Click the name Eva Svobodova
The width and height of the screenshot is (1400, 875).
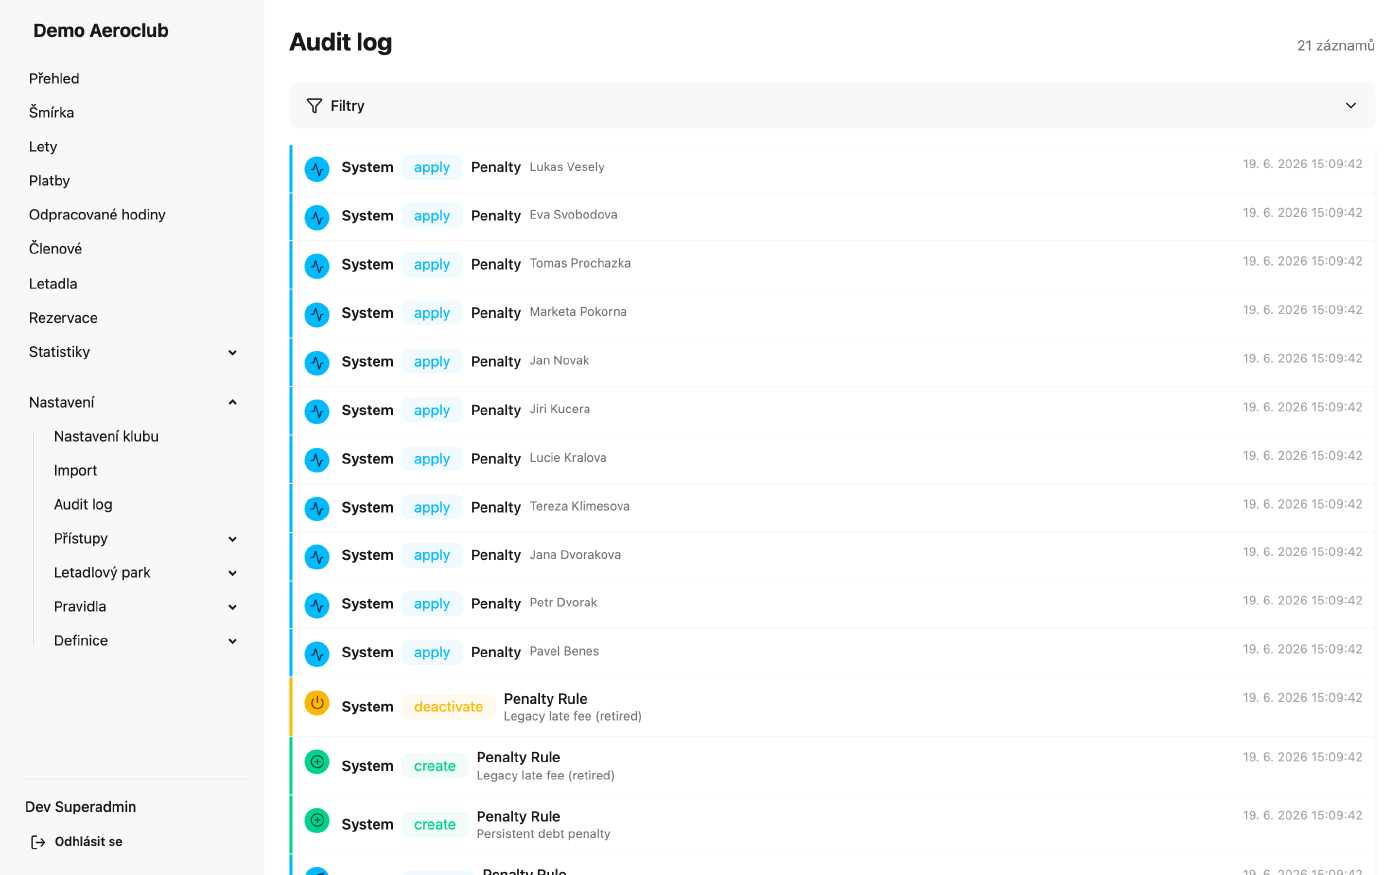tap(573, 215)
